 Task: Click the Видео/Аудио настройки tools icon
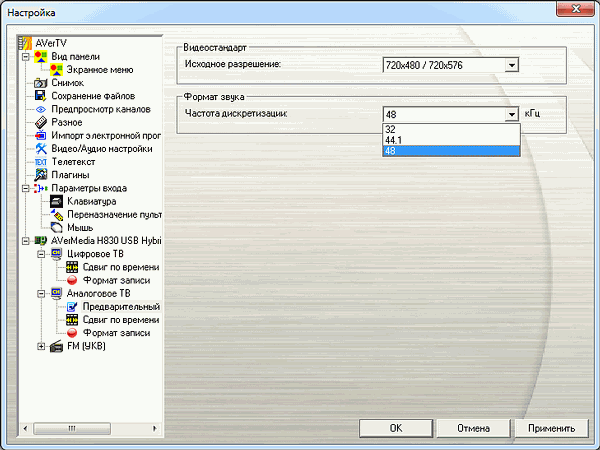point(41,148)
